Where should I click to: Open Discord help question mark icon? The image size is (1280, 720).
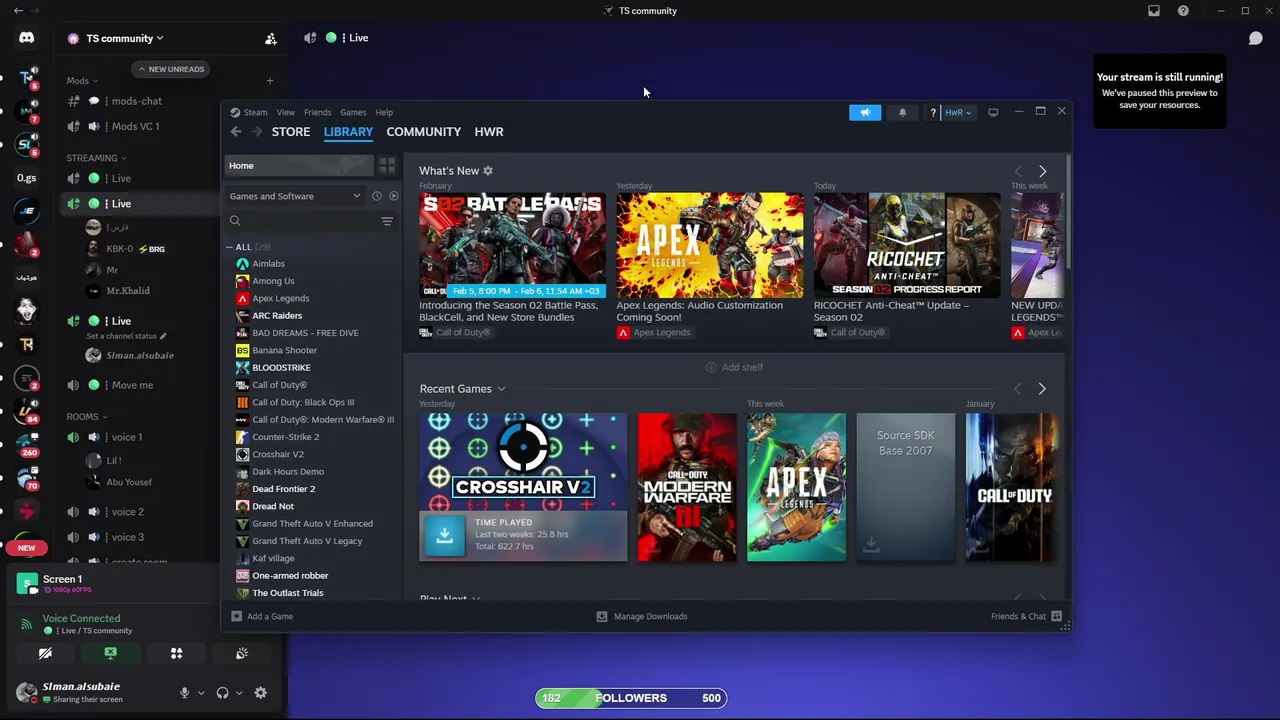click(1183, 11)
